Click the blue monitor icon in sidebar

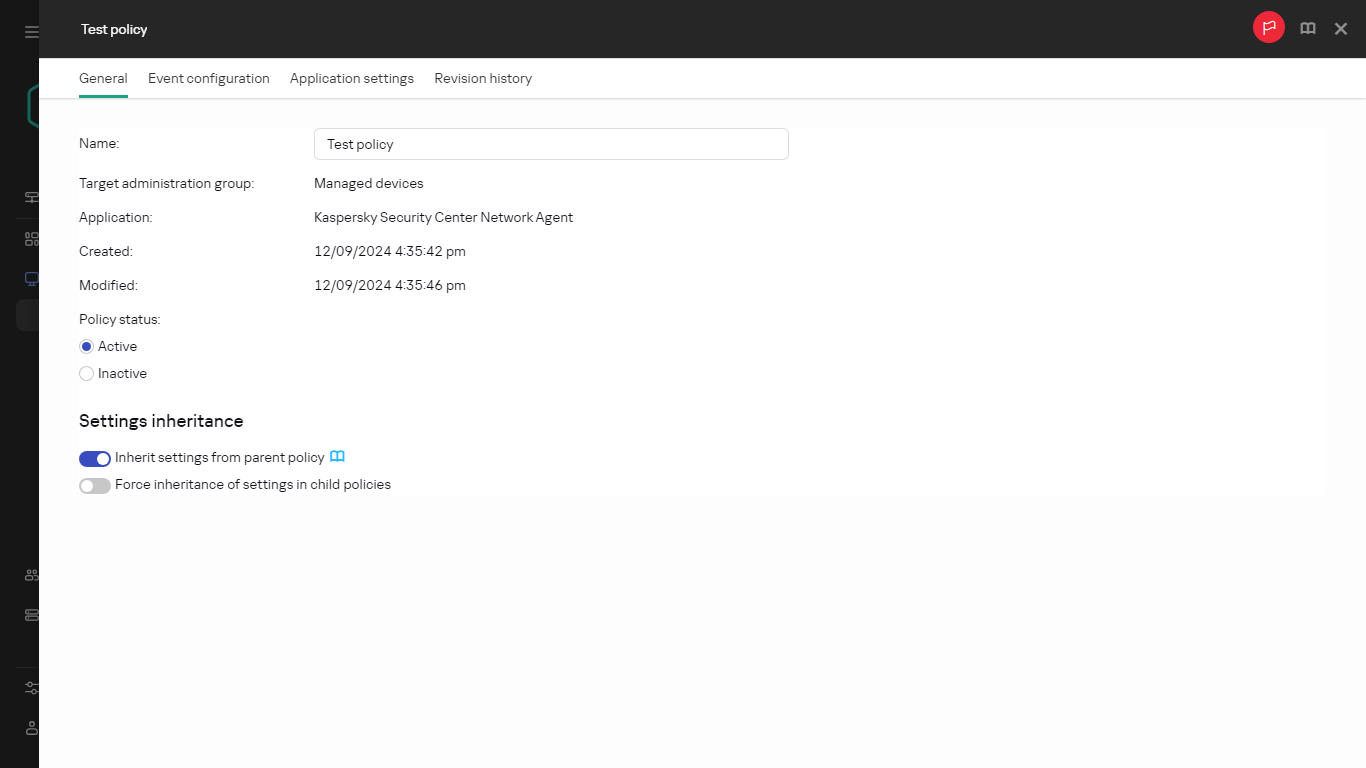pos(31,279)
